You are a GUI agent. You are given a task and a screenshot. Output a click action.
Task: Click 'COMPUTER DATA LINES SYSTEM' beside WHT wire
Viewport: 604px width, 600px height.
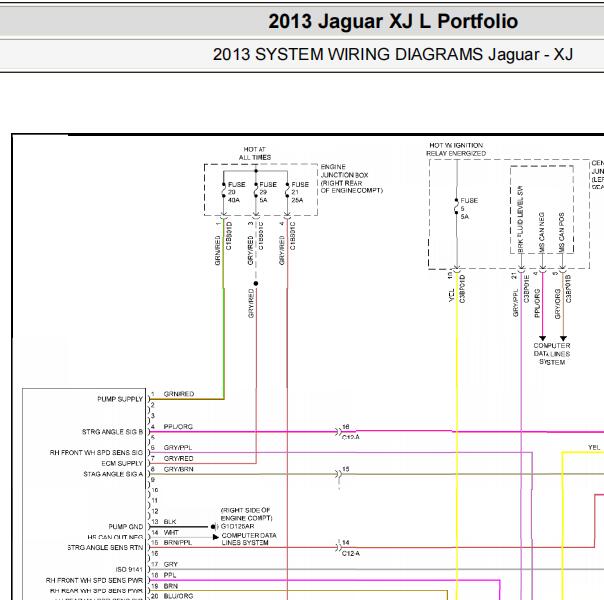click(249, 539)
